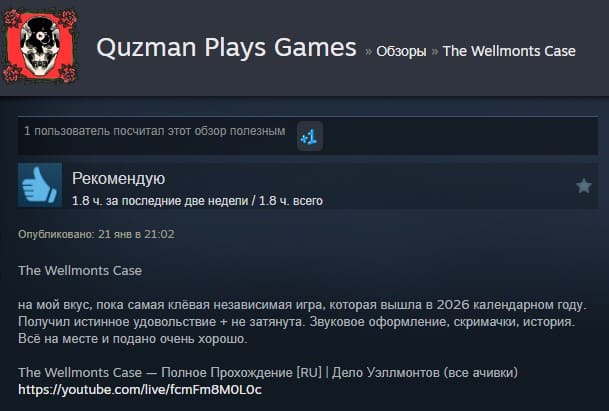
Task: Click the skull profile avatar
Action: point(40,46)
